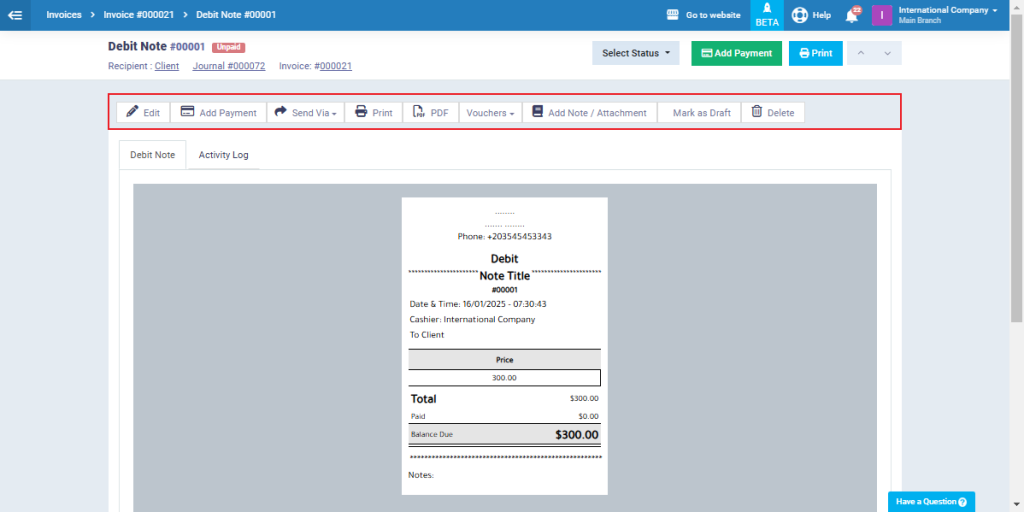This screenshot has width=1024, height=512.
Task: Switch to the Activity Log tab
Action: click(x=223, y=155)
